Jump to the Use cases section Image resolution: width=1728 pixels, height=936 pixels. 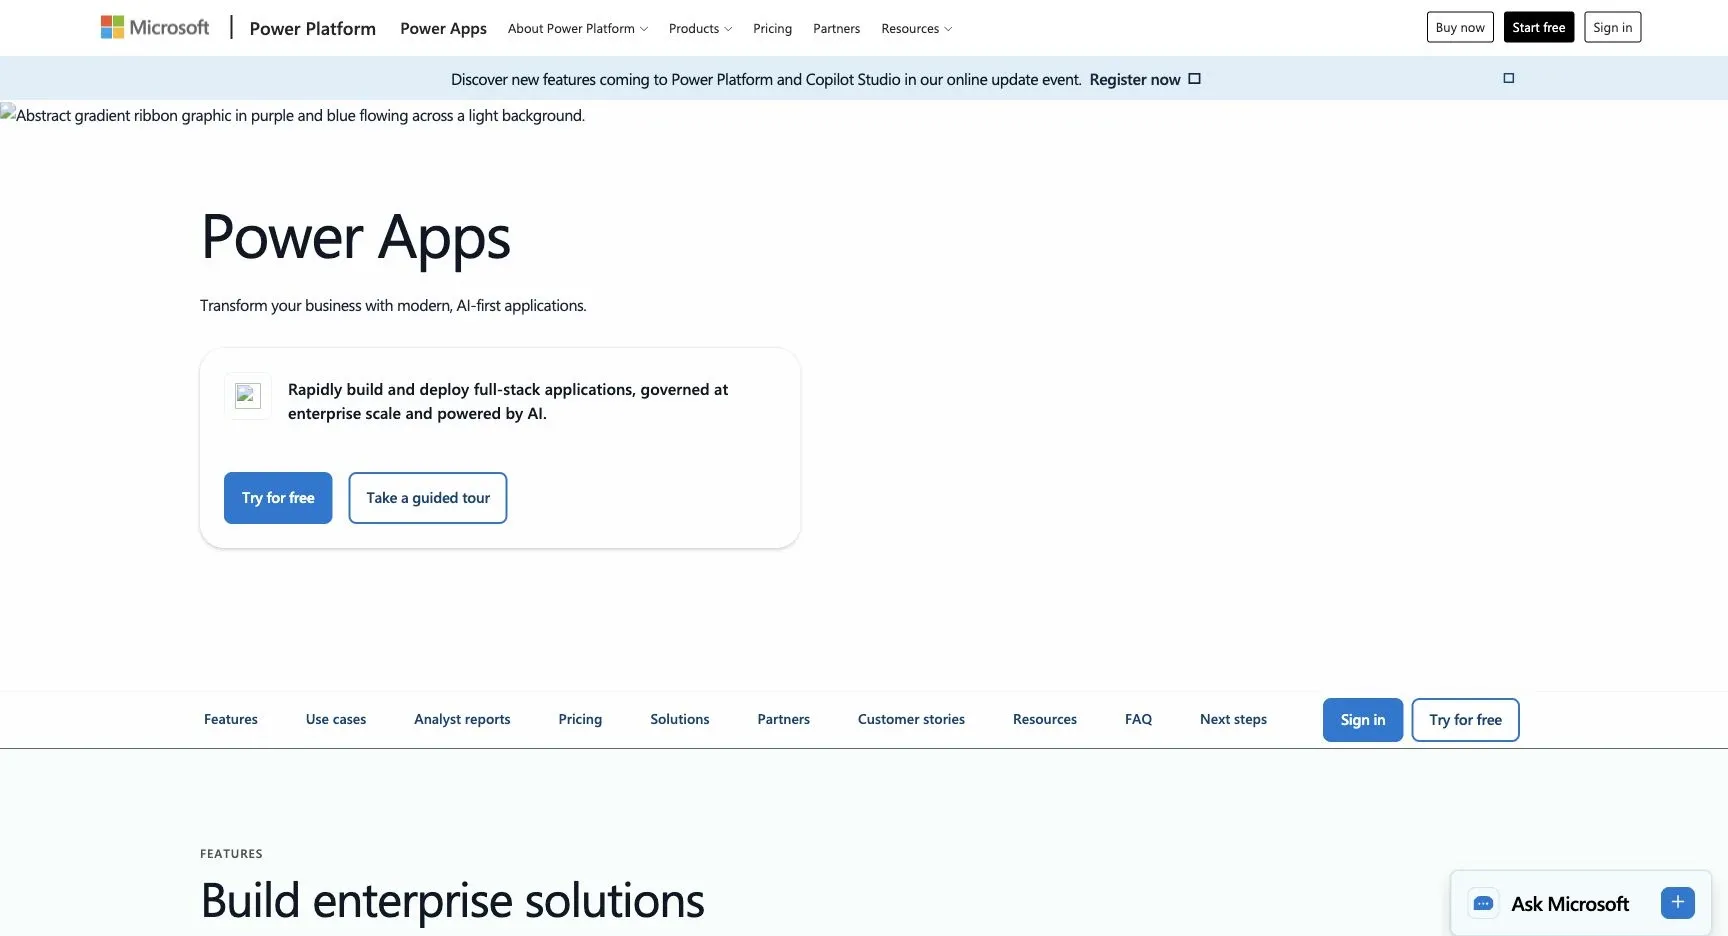tap(336, 719)
